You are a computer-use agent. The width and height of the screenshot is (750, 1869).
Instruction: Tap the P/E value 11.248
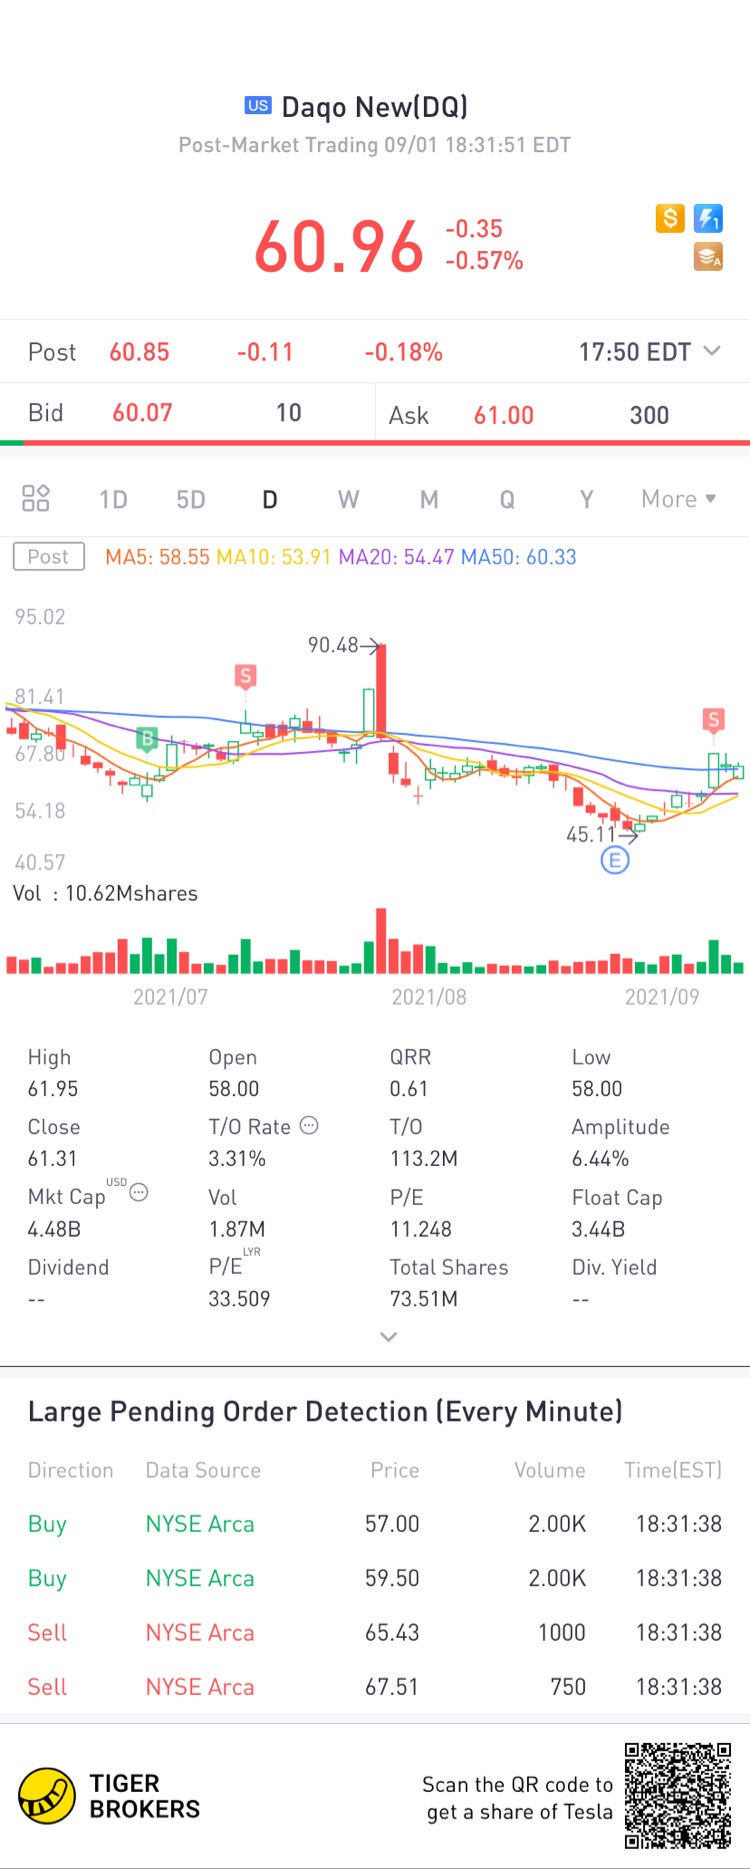click(x=421, y=1229)
